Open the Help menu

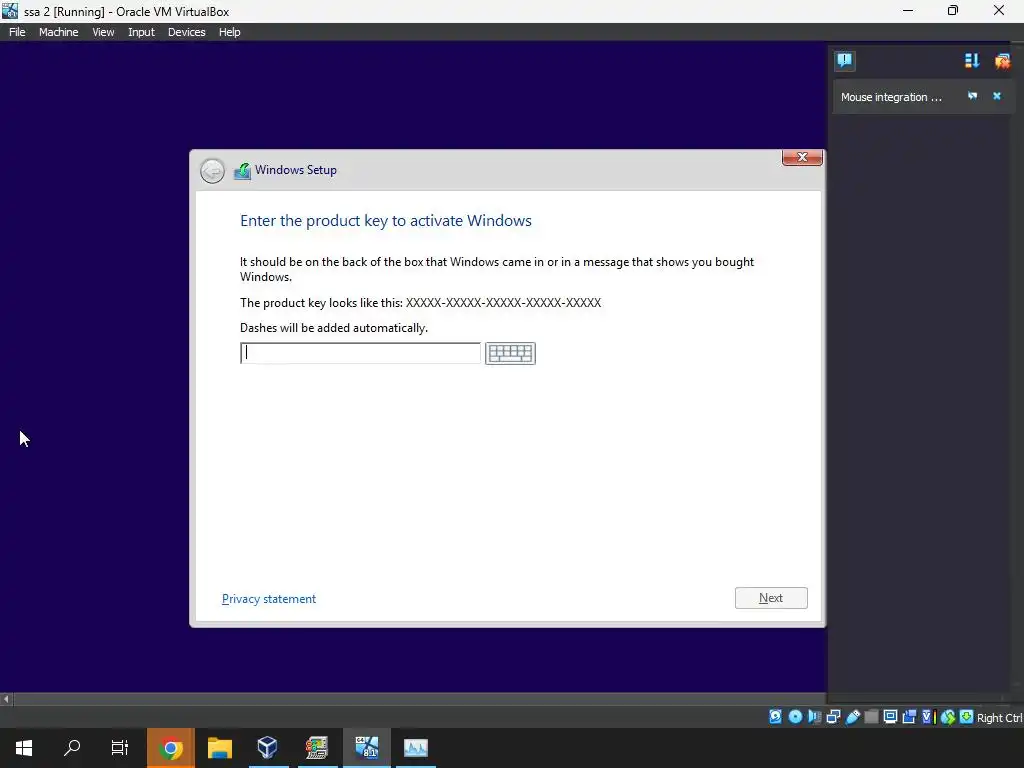[229, 32]
